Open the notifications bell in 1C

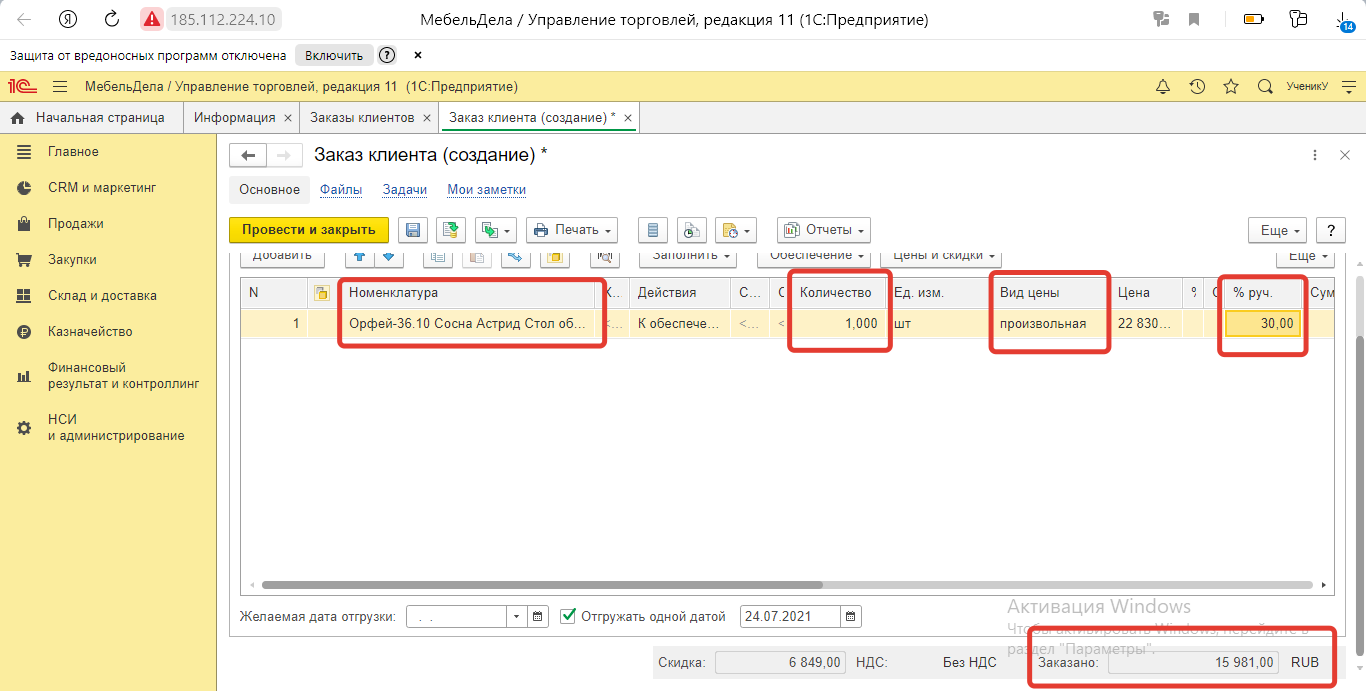[x=1163, y=87]
